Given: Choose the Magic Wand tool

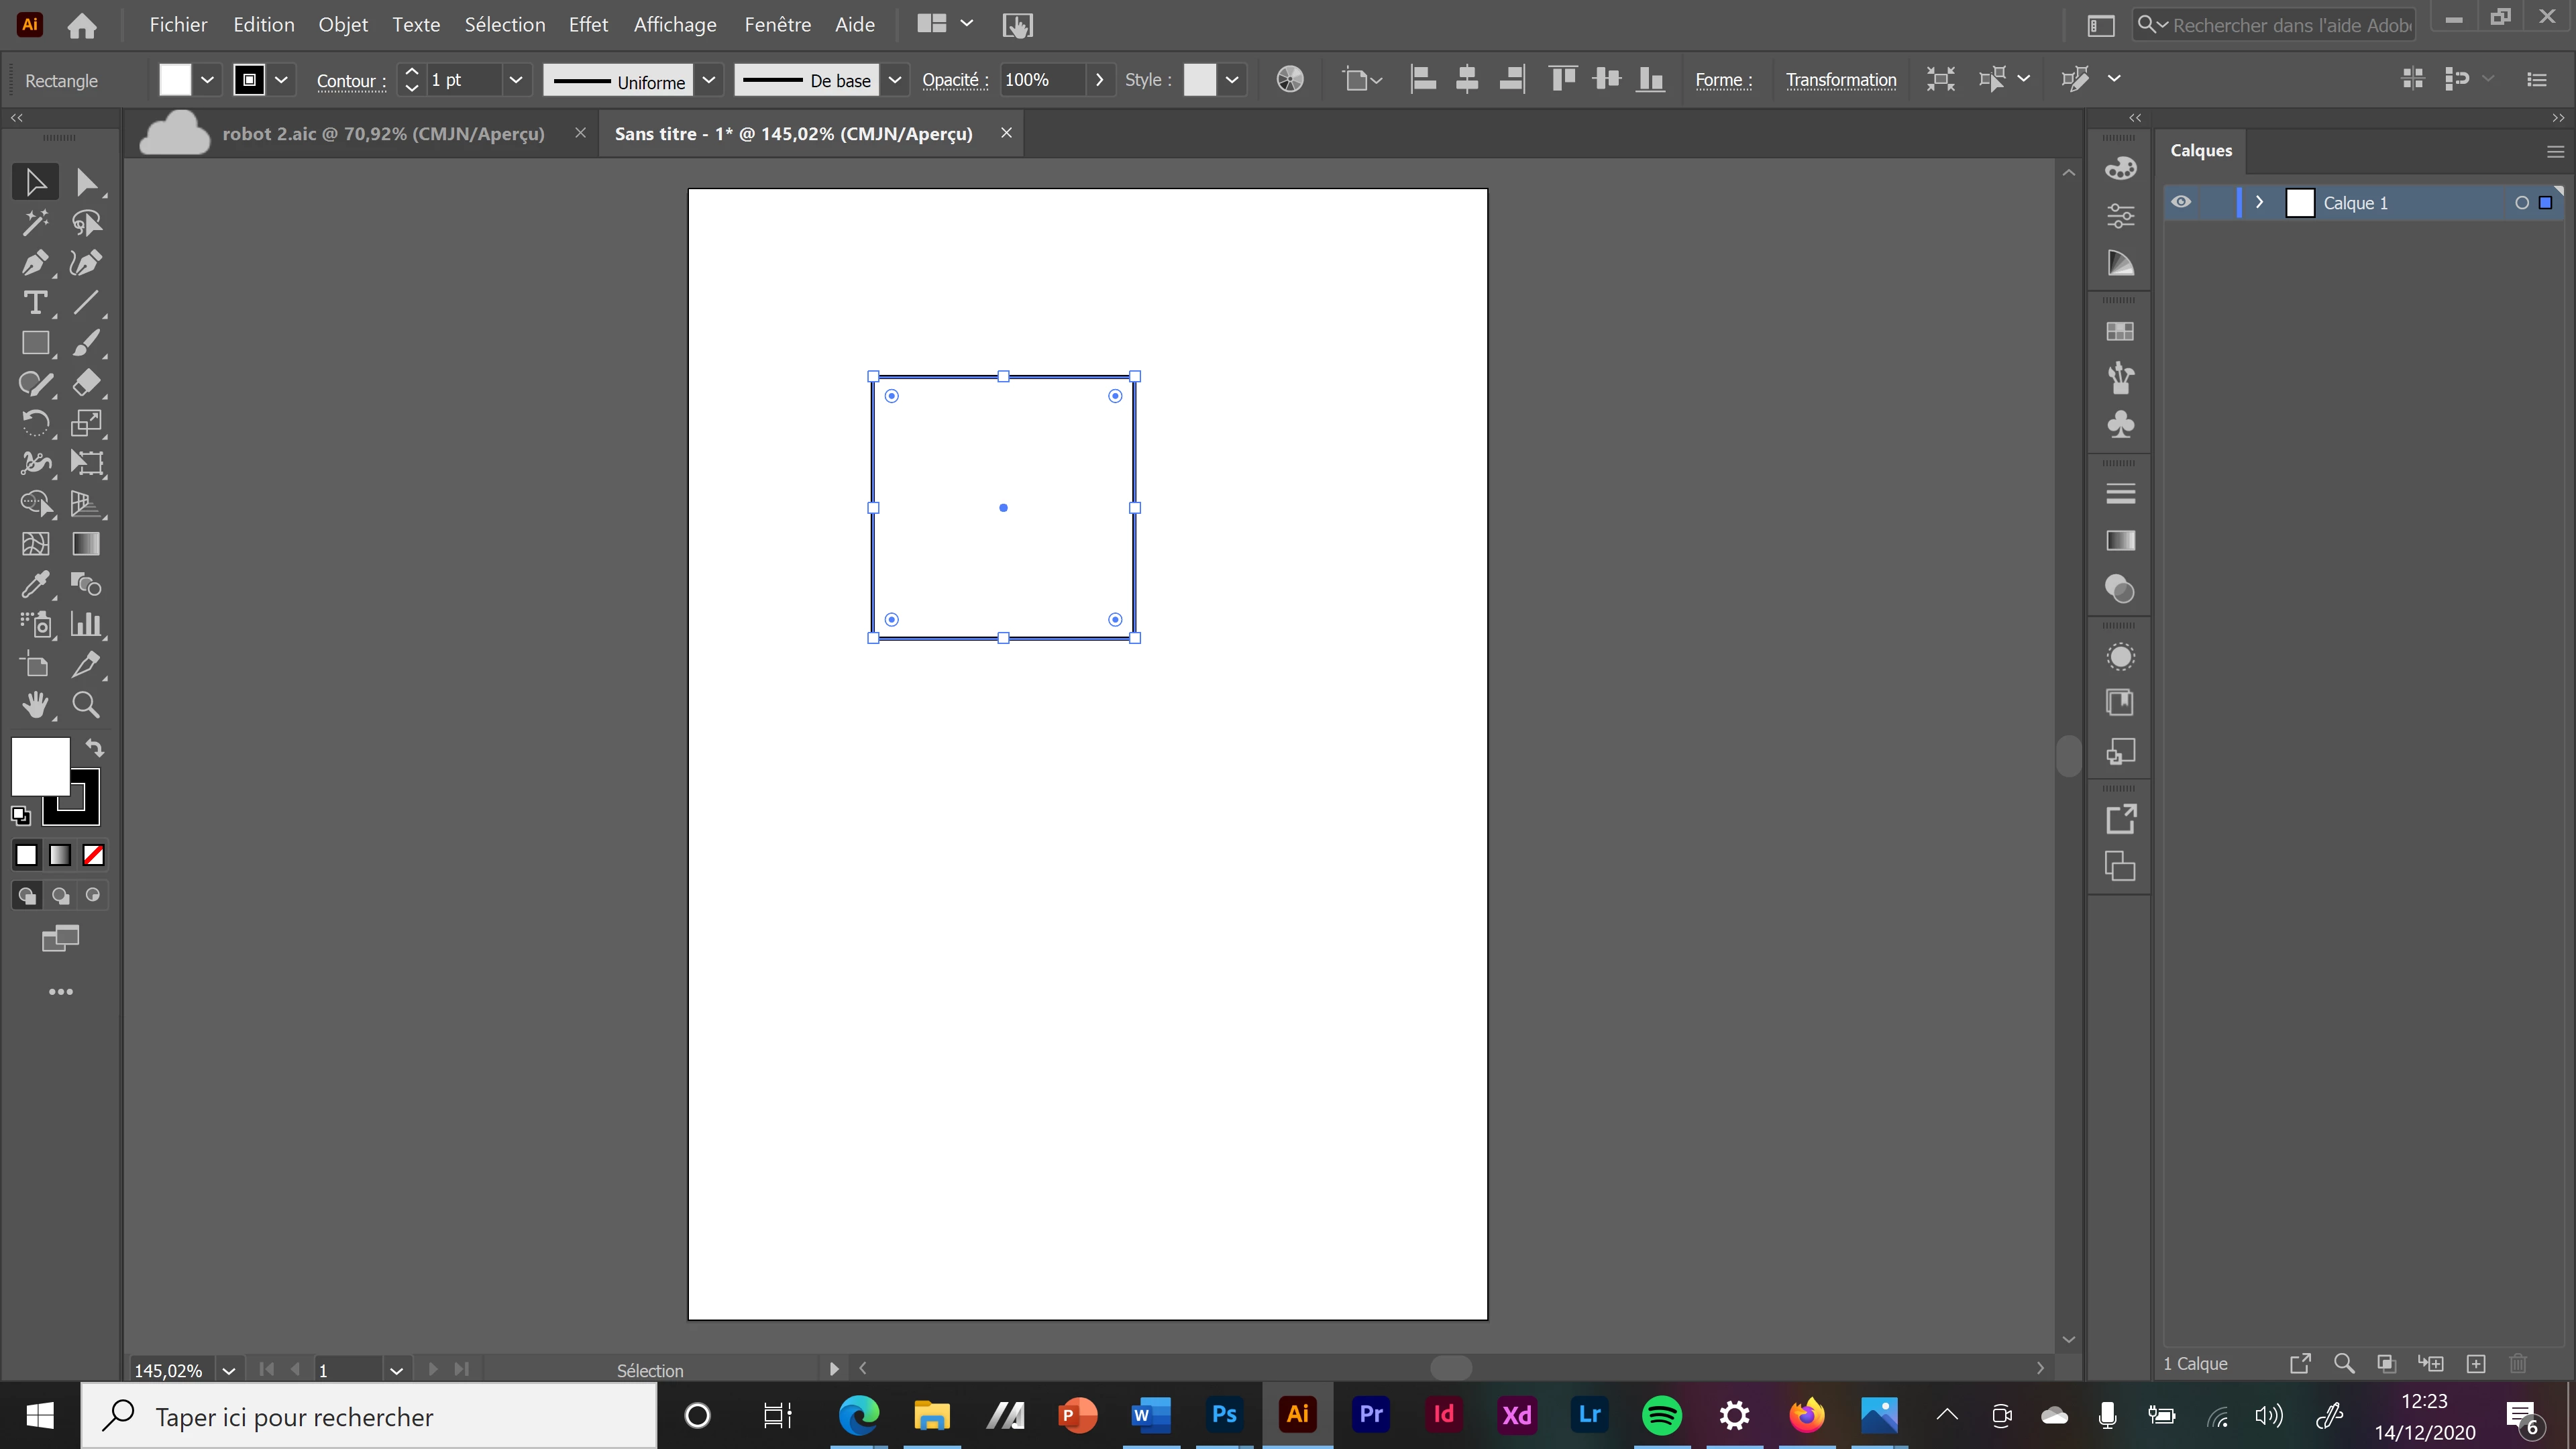Looking at the screenshot, I should [x=34, y=222].
